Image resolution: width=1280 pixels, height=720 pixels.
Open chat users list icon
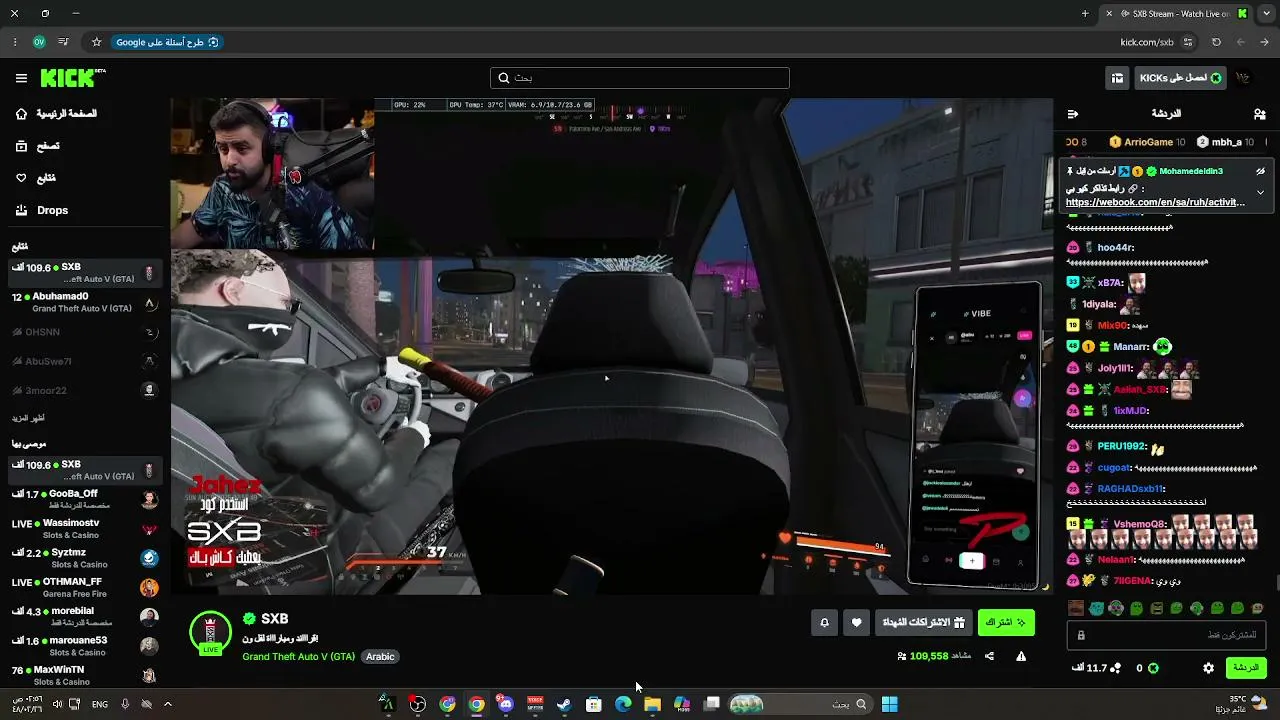(x=1259, y=114)
